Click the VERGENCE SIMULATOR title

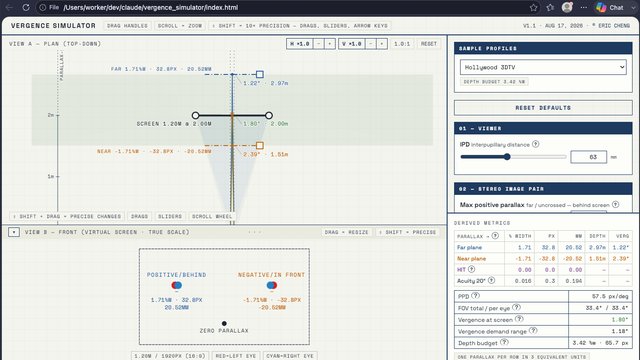[x=53, y=26]
